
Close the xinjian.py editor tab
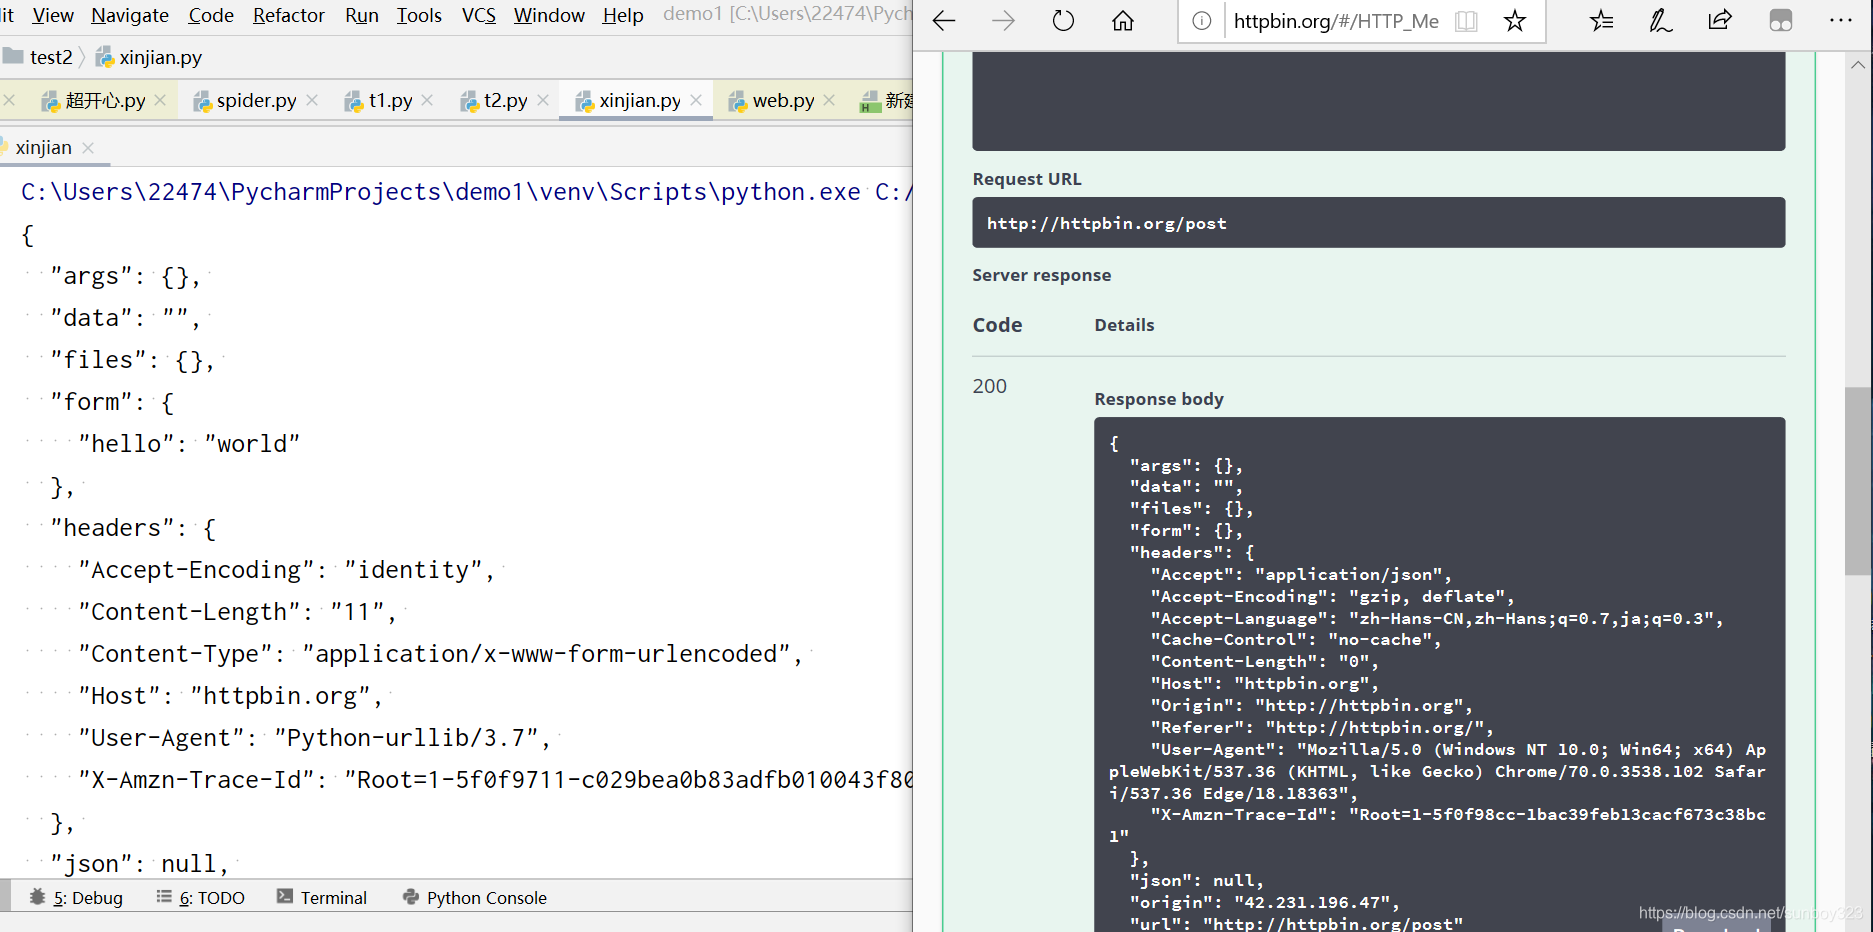[x=696, y=100]
